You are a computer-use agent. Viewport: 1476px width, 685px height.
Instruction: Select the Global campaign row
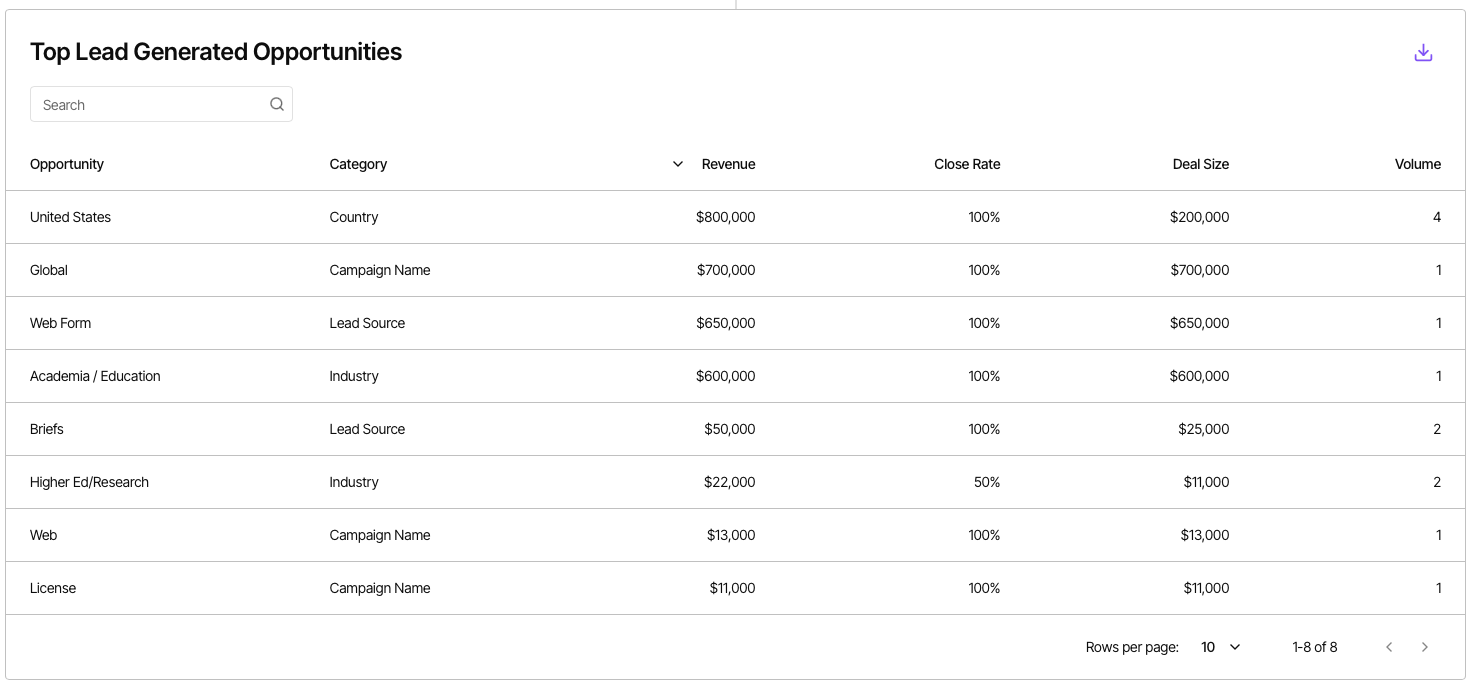pos(736,270)
